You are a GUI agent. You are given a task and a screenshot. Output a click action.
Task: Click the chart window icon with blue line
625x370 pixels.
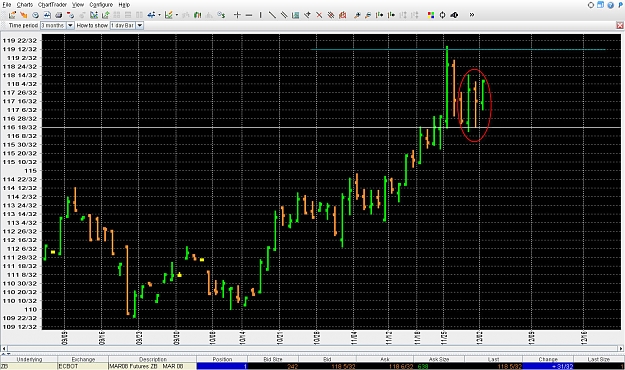coord(47,15)
